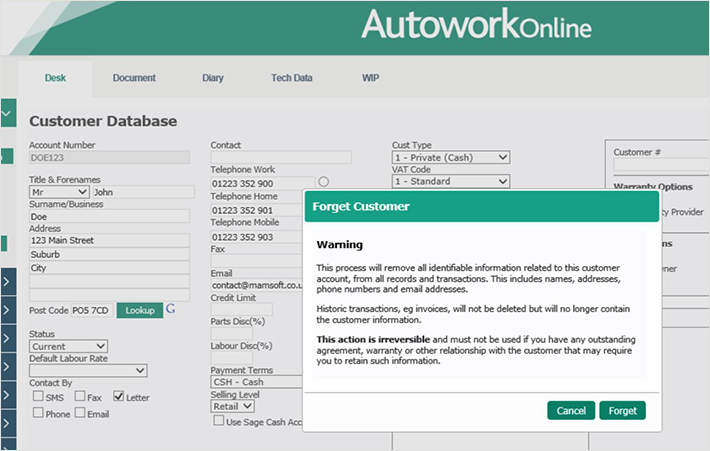Tick the Email contact checkbox
Viewport: 710px width, 451px height.
point(79,413)
